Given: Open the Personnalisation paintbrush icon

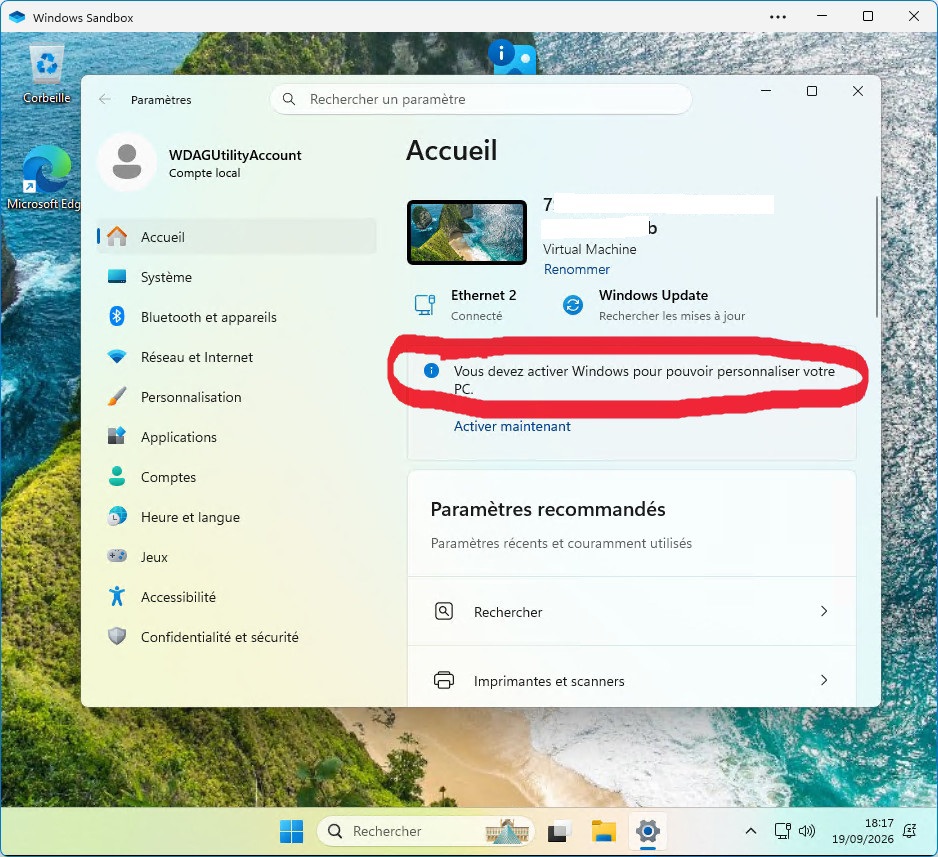Looking at the screenshot, I should point(117,397).
